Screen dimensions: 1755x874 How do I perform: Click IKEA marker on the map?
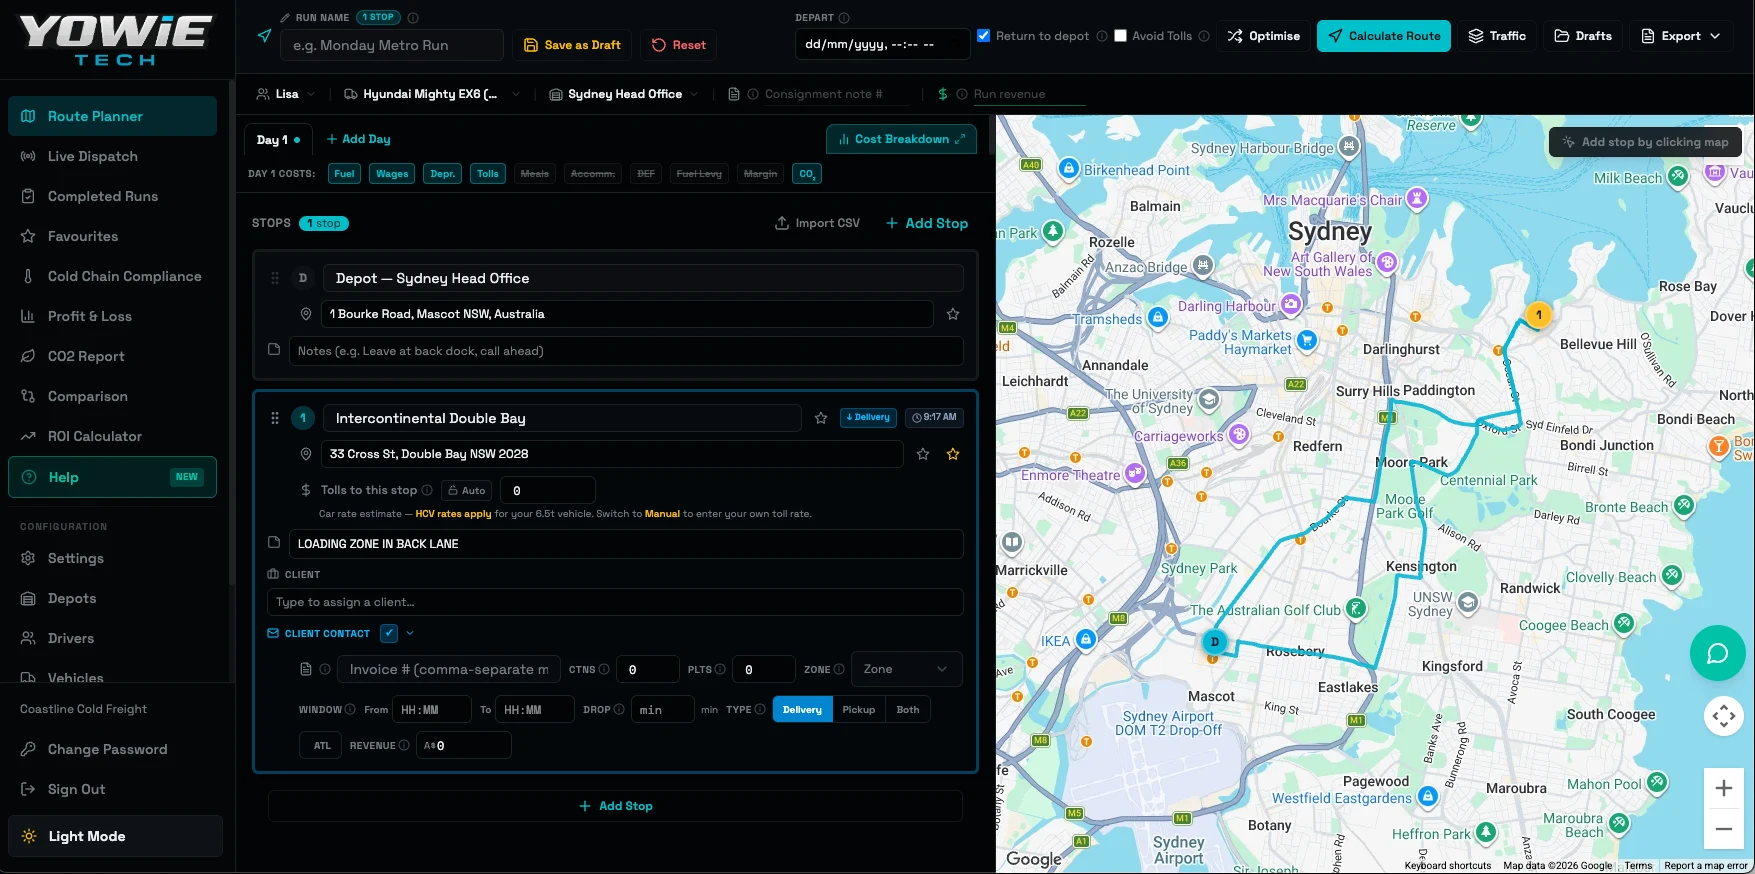1086,639
